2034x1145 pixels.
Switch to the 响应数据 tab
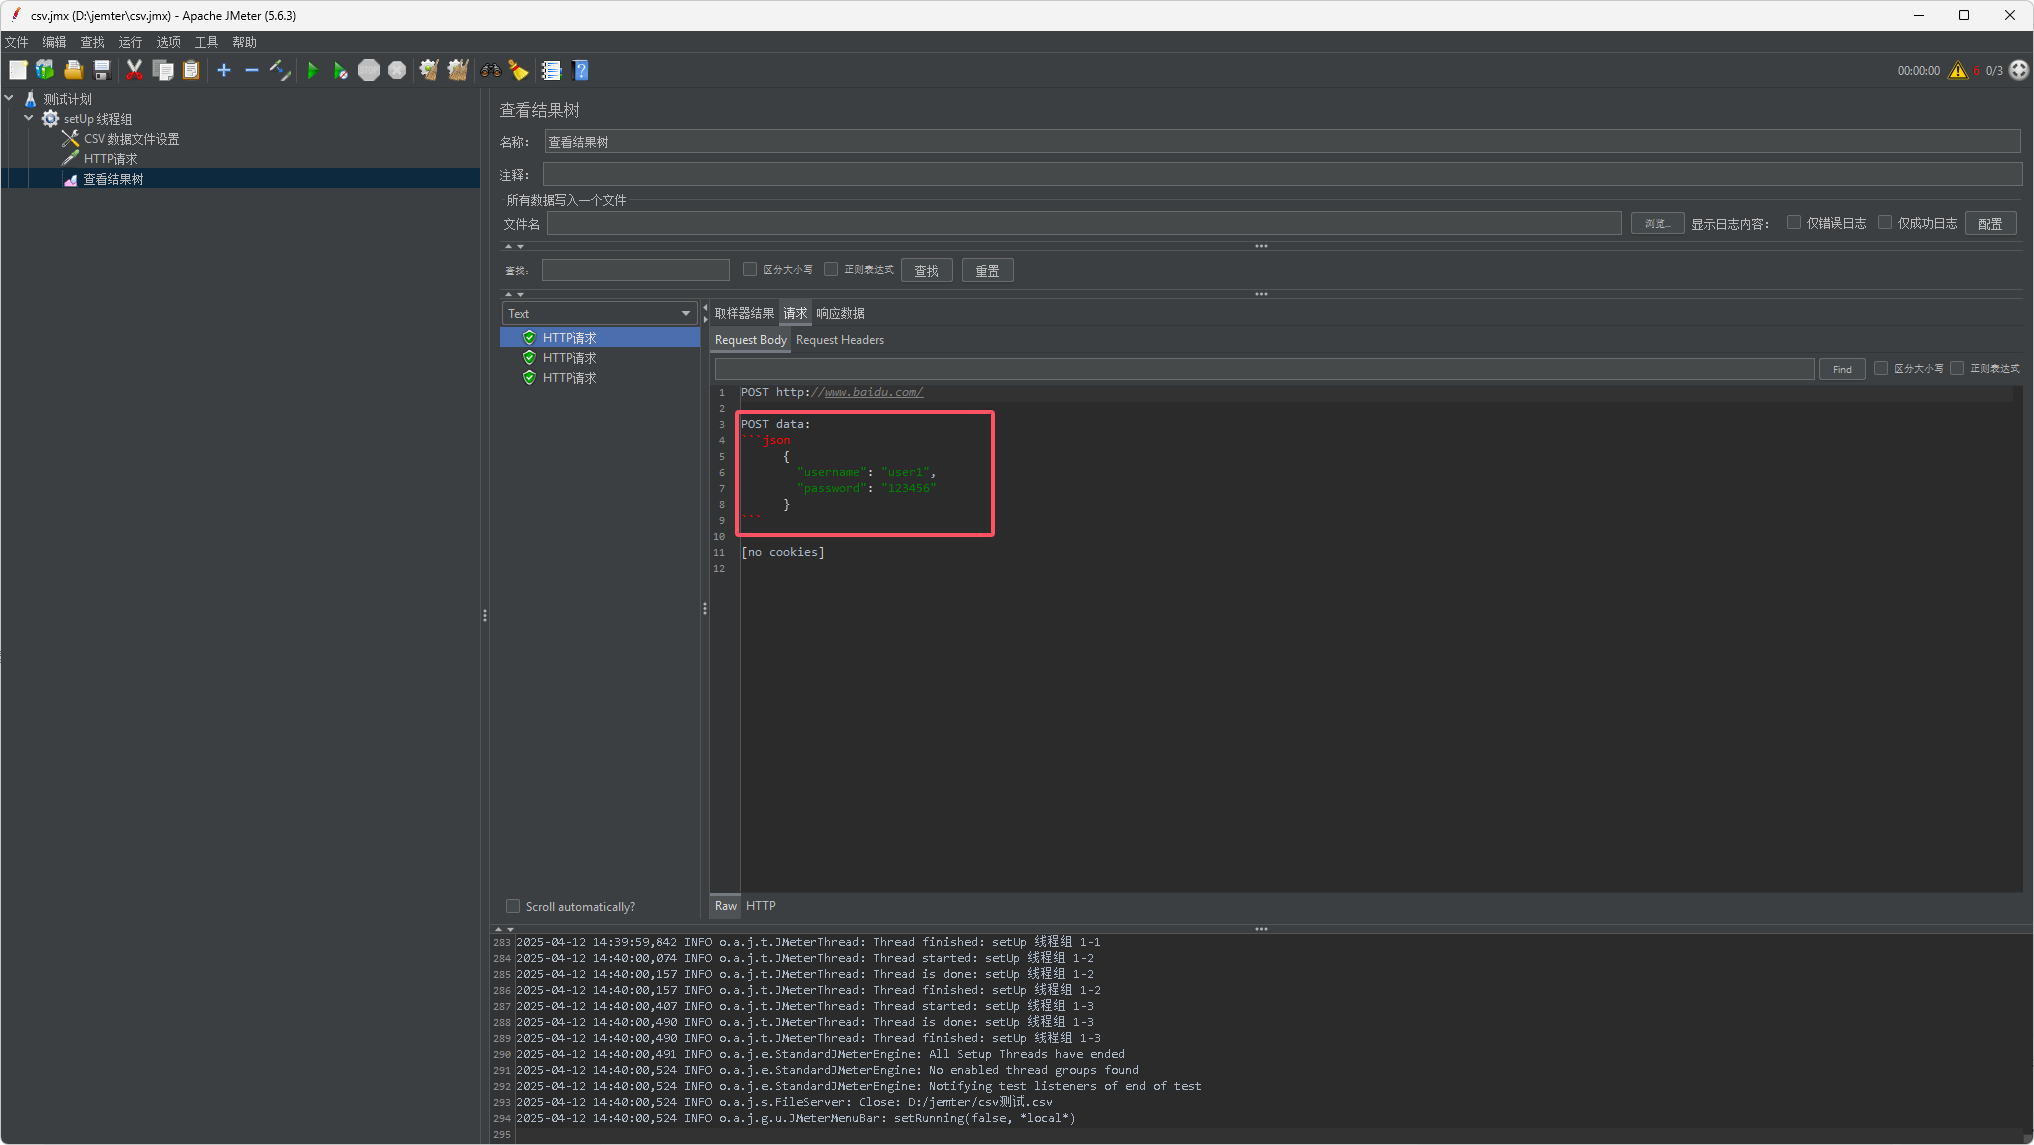840,313
